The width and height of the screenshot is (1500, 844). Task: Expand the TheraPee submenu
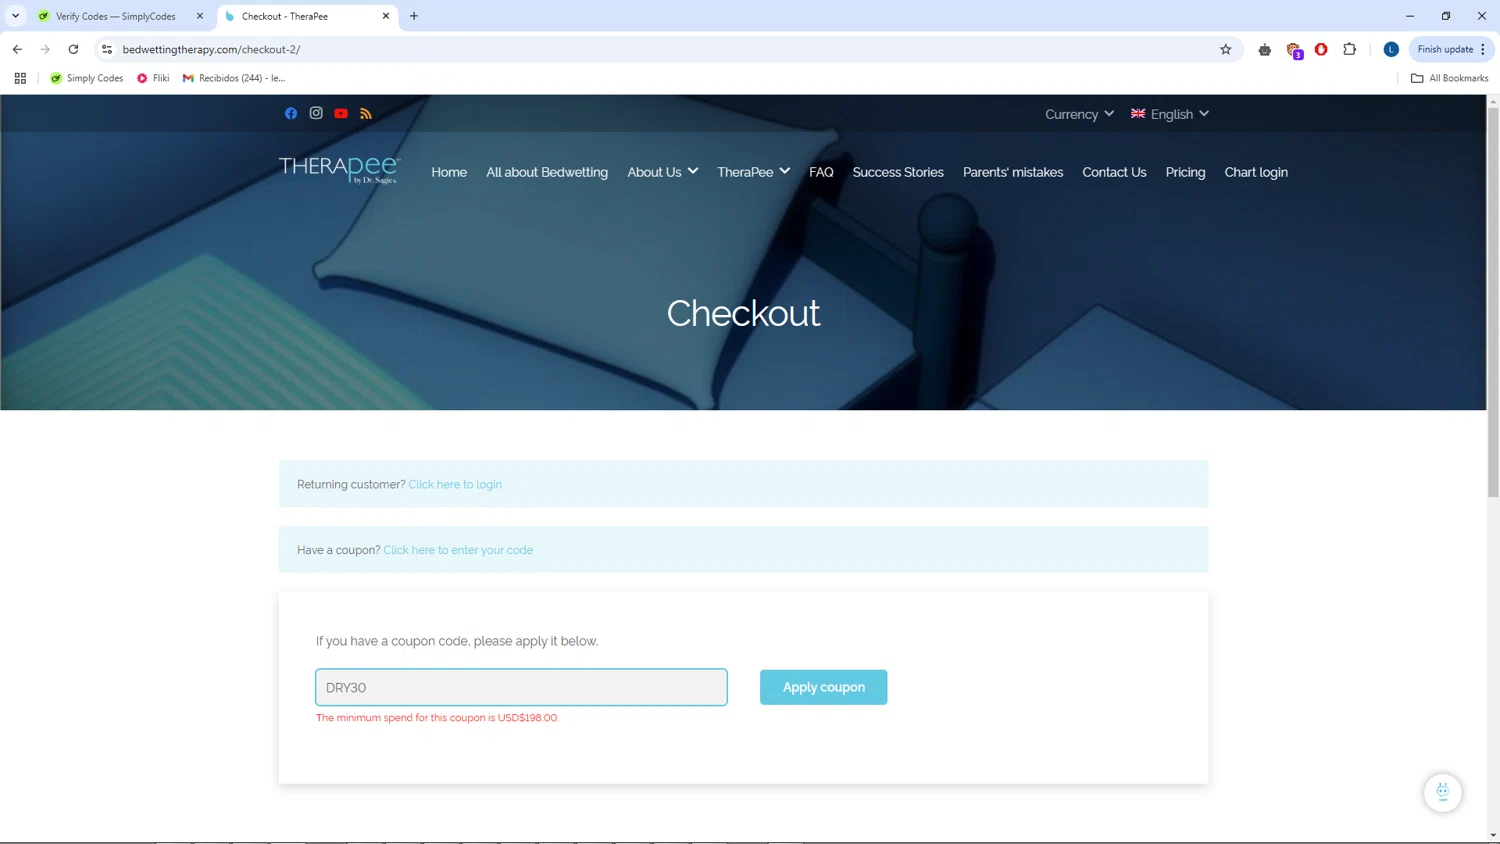click(x=754, y=172)
